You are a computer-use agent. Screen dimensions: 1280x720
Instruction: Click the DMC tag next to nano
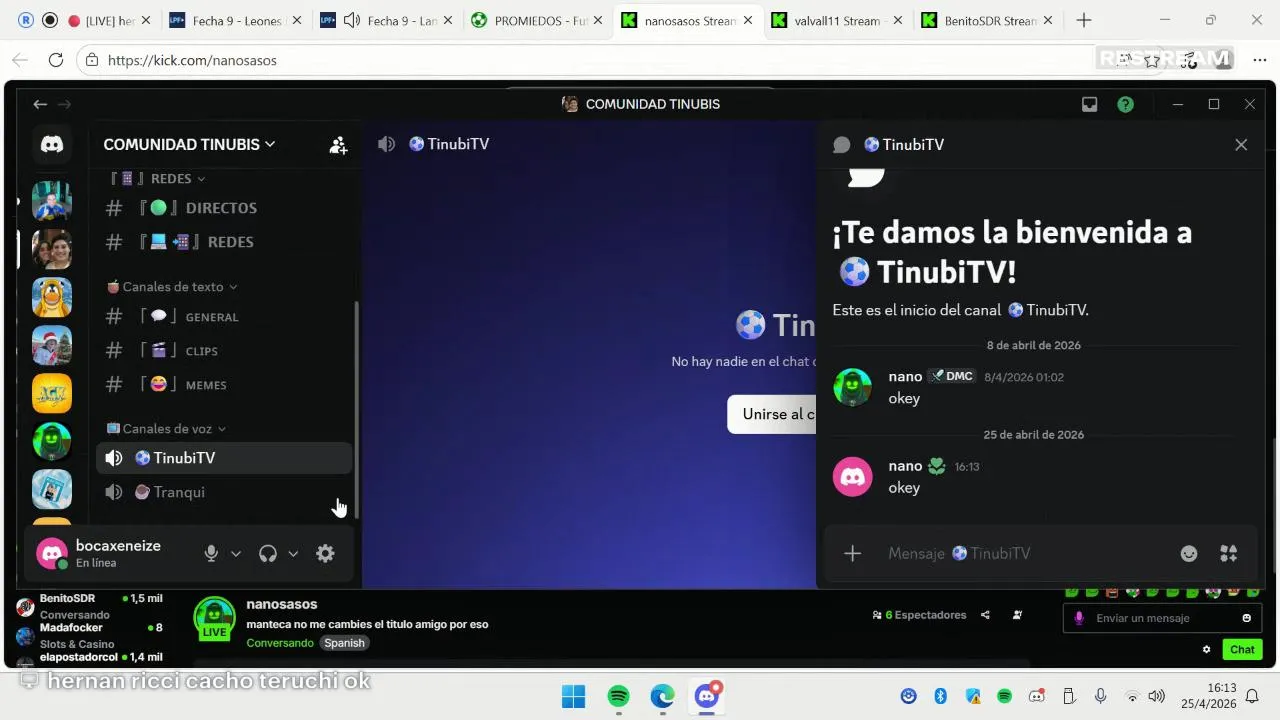click(x=951, y=376)
